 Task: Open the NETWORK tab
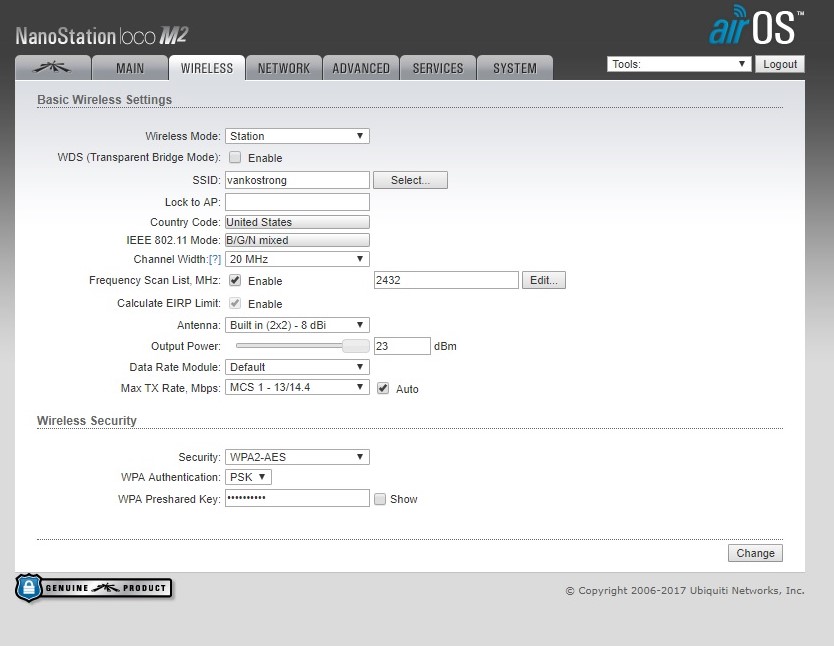283,68
